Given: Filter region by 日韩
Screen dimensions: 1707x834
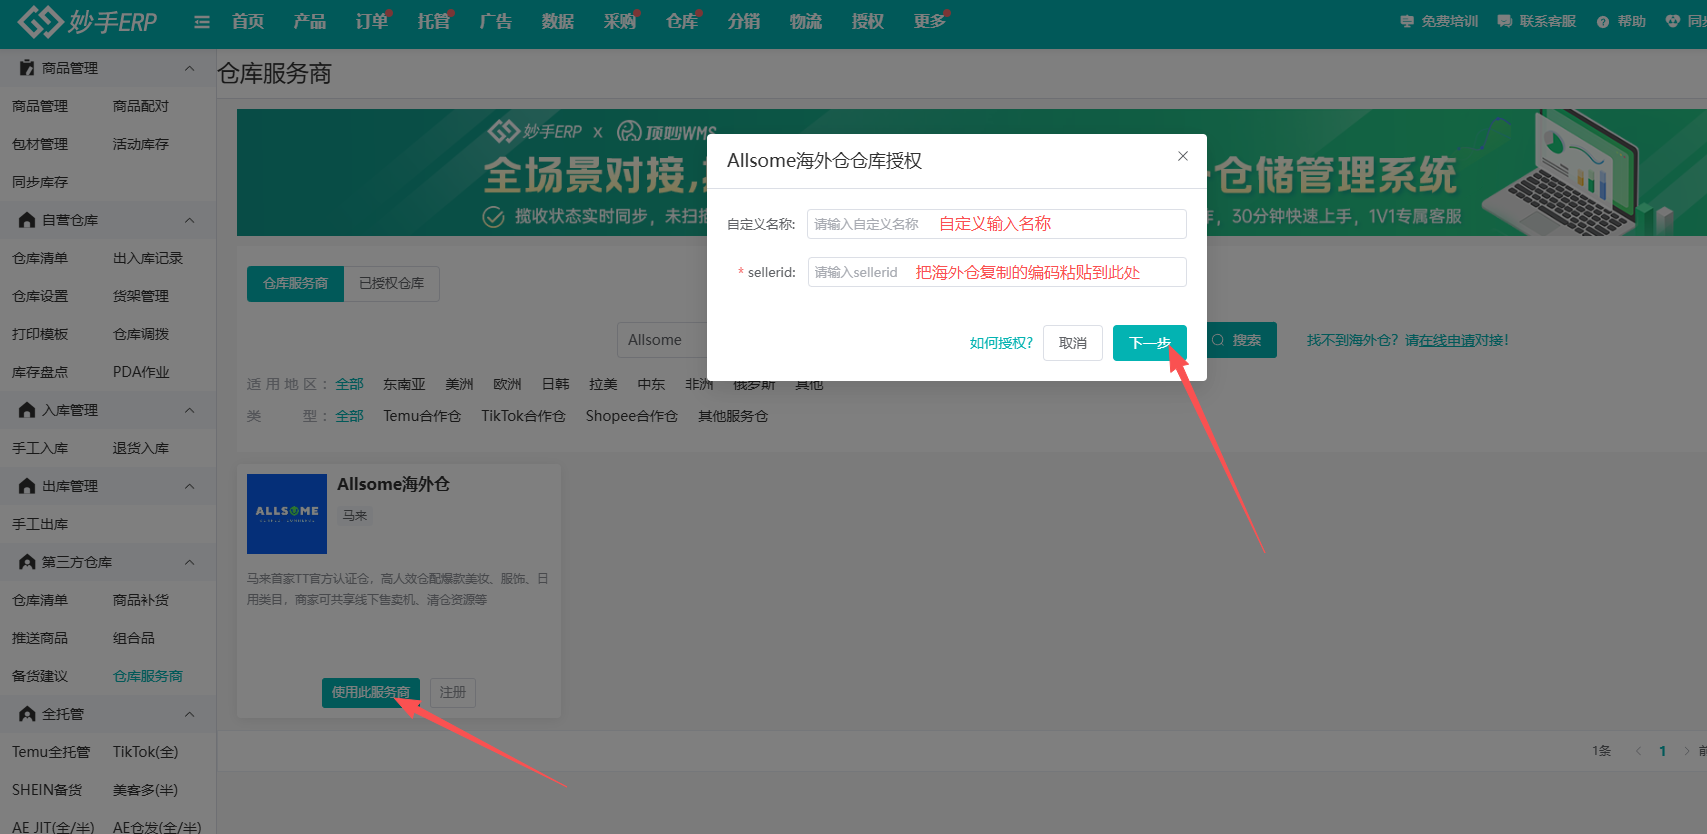Looking at the screenshot, I should click(555, 384).
